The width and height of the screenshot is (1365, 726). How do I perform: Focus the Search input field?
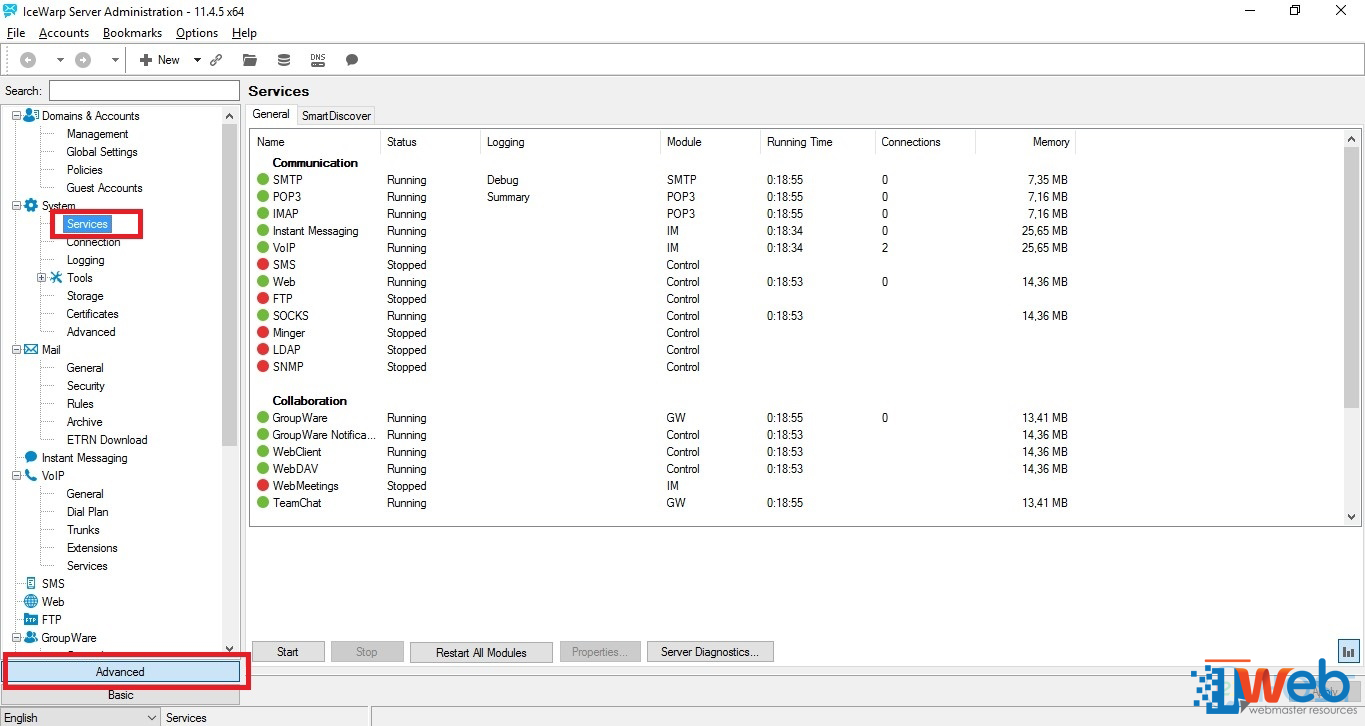click(144, 91)
